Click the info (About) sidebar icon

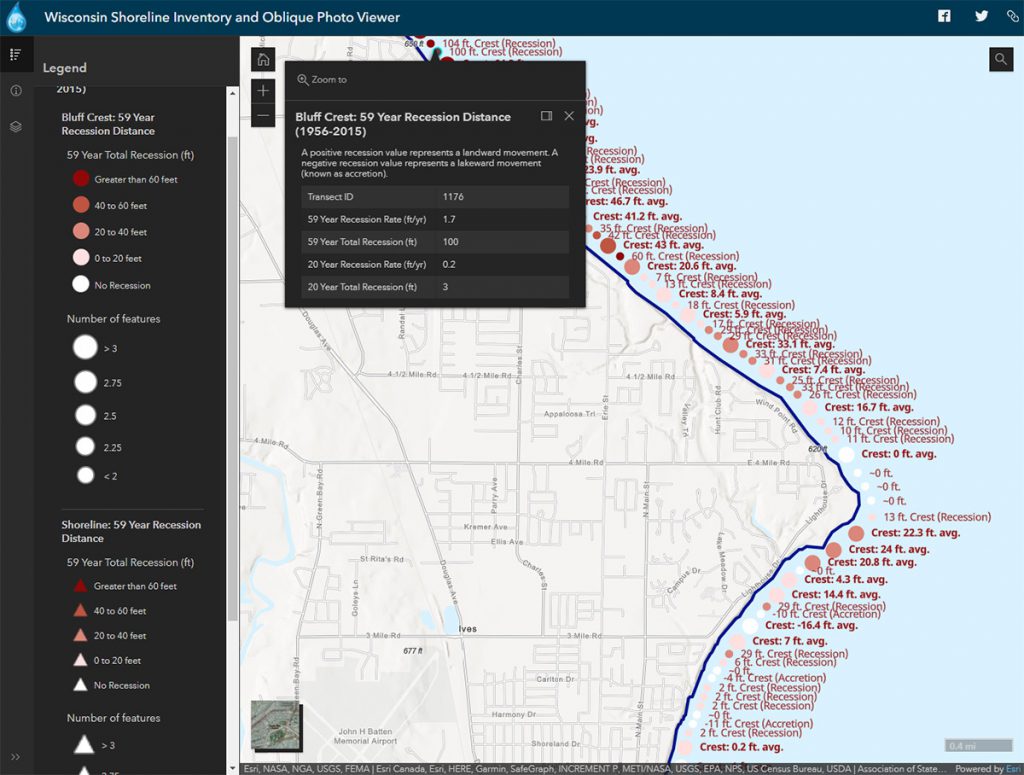pos(16,89)
